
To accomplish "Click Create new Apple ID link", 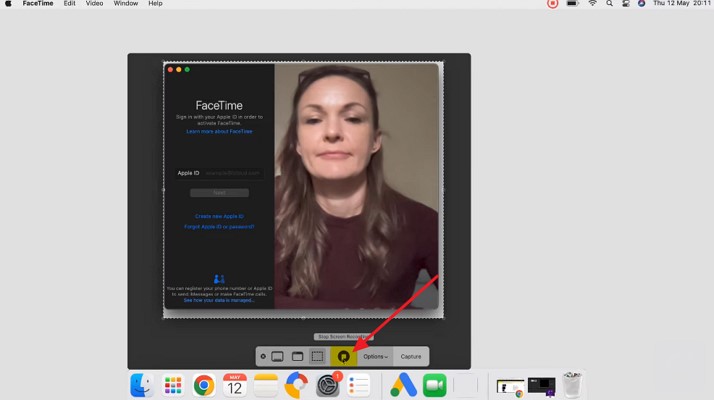I will (219, 216).
